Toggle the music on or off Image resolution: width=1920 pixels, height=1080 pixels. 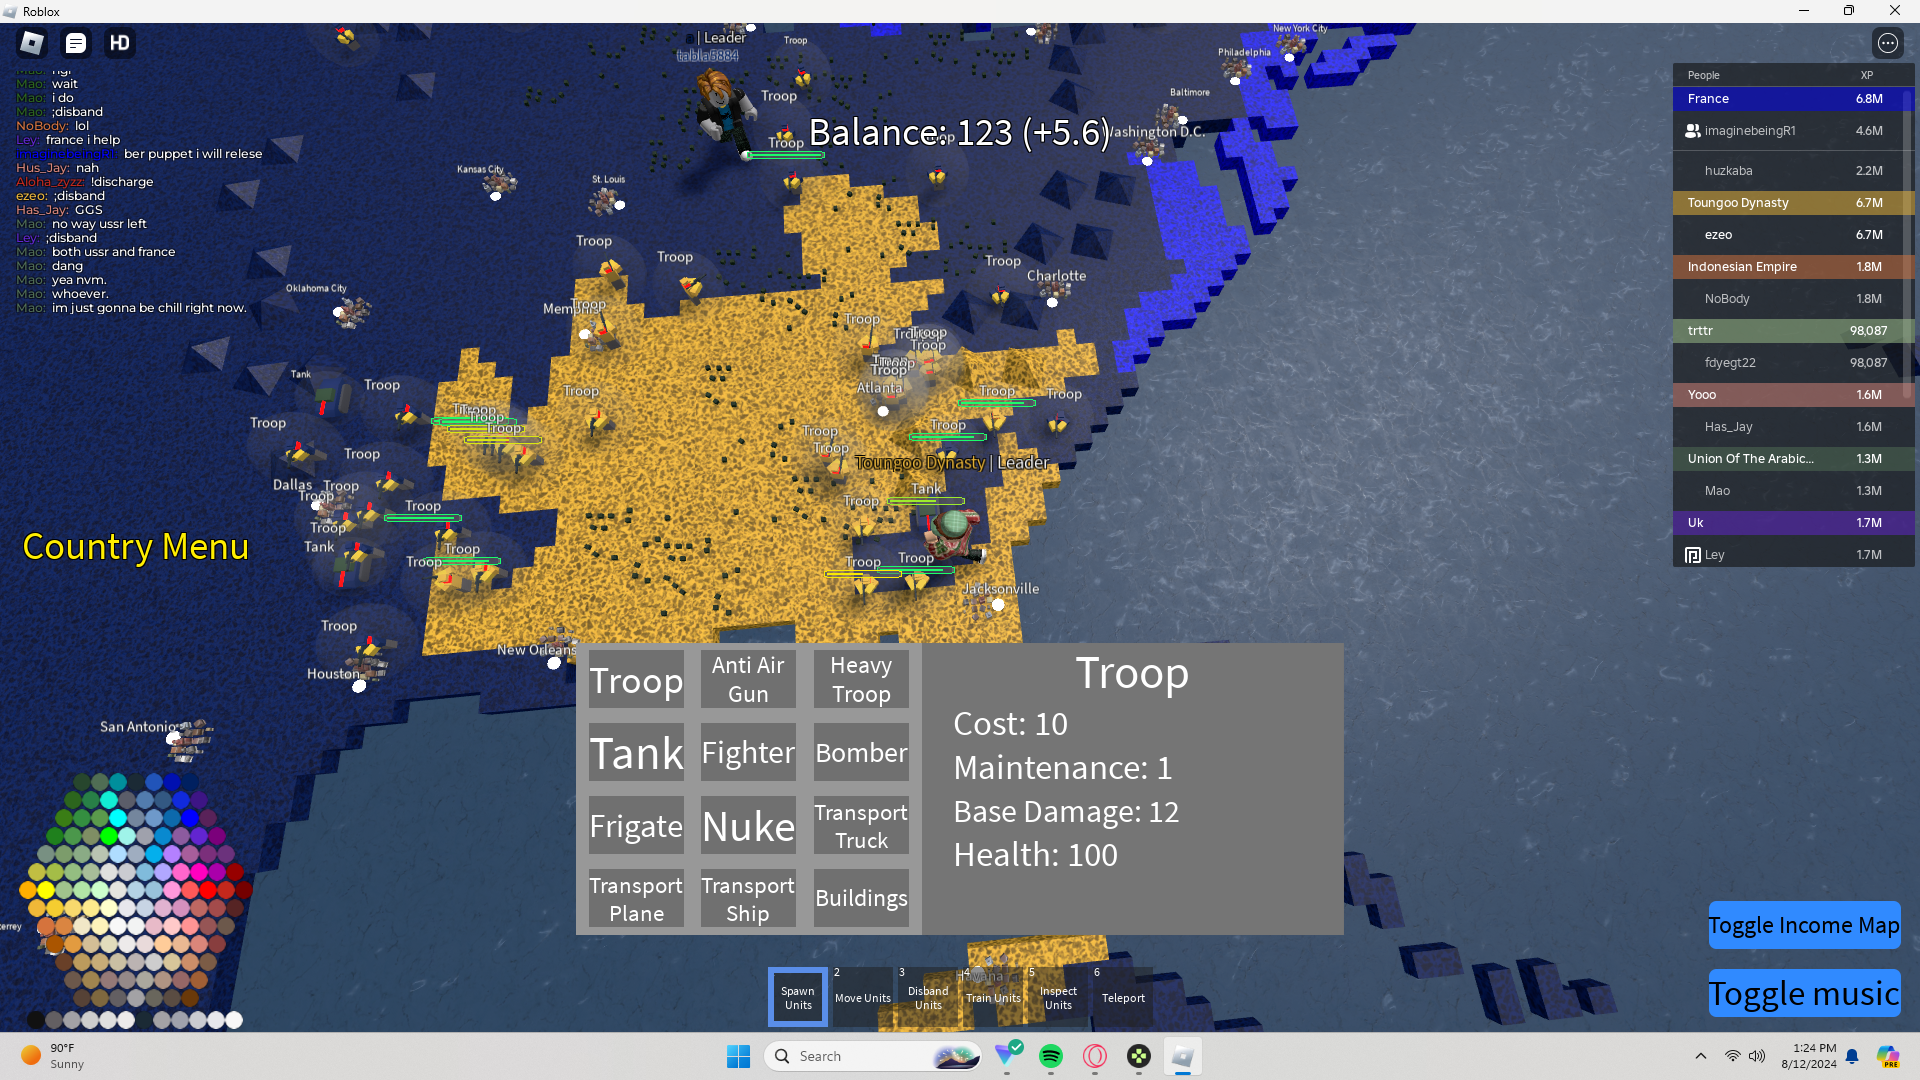tap(1803, 993)
